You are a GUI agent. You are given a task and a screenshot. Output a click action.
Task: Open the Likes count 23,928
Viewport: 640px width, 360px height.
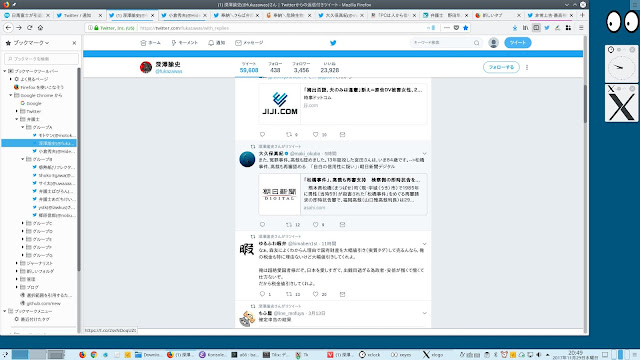click(x=330, y=67)
